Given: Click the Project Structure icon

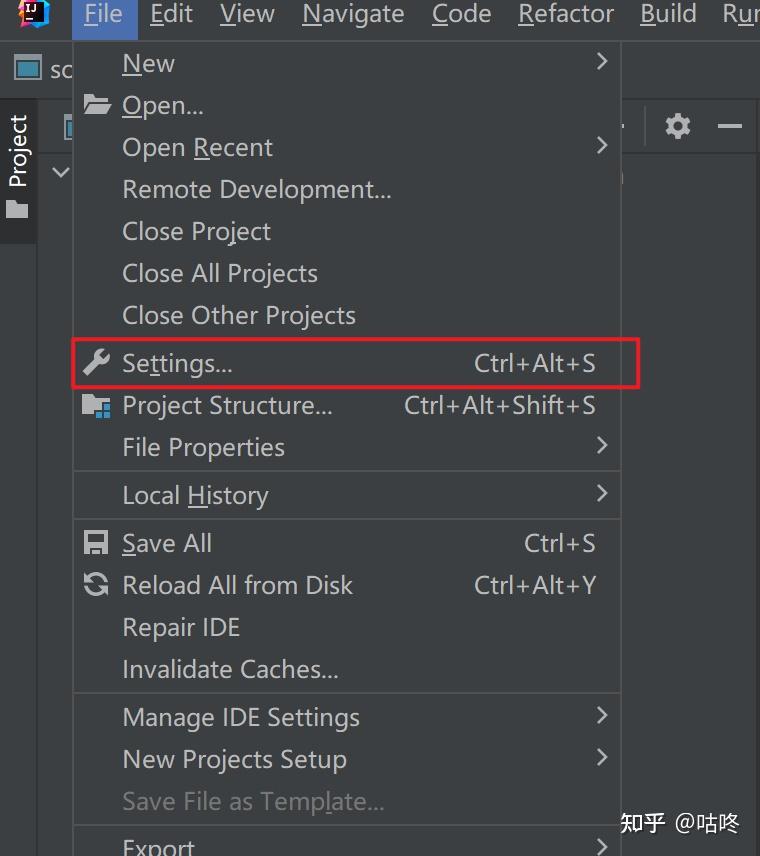Looking at the screenshot, I should 96,406.
